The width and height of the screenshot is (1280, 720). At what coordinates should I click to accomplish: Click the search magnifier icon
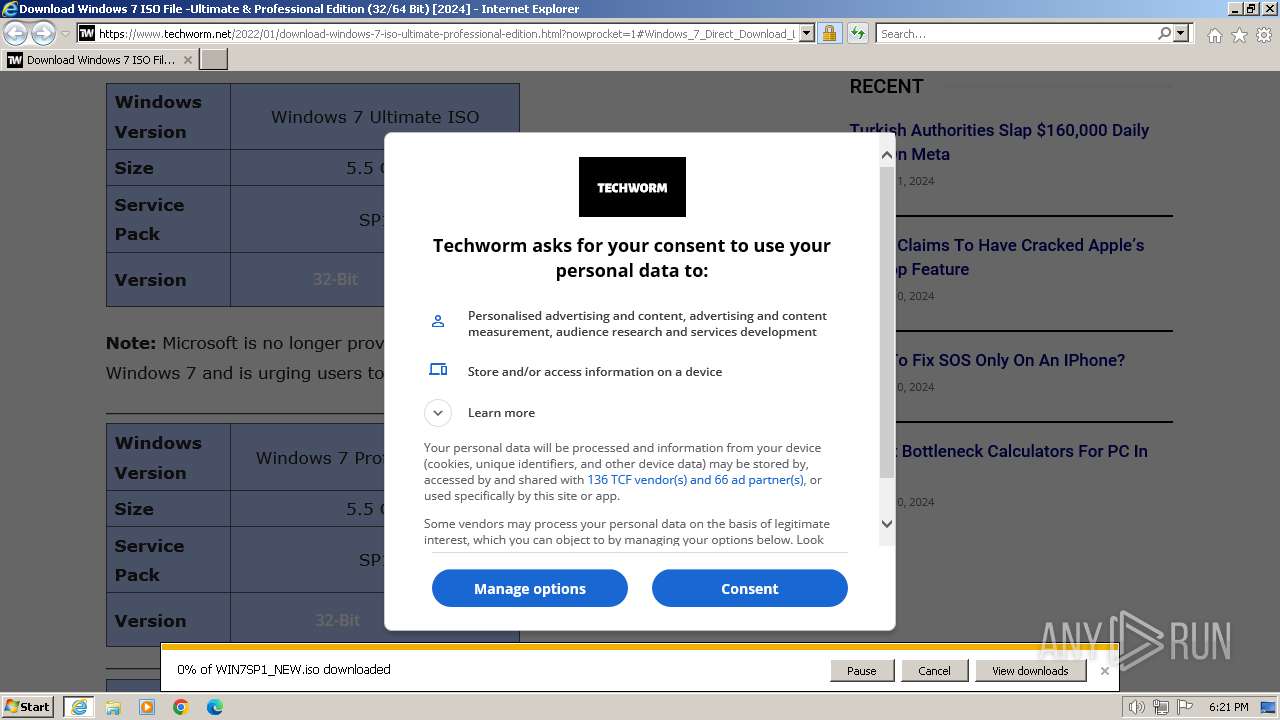tap(1164, 33)
